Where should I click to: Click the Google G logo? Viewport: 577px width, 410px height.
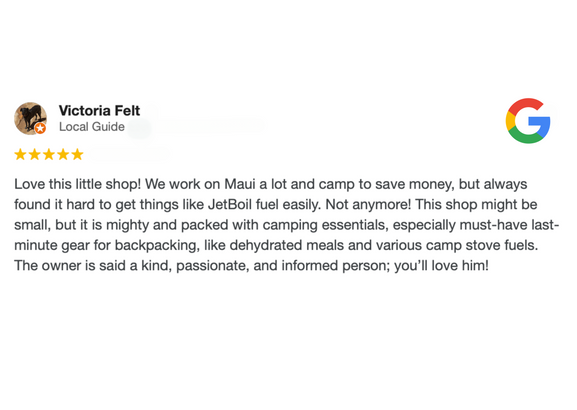(x=528, y=121)
